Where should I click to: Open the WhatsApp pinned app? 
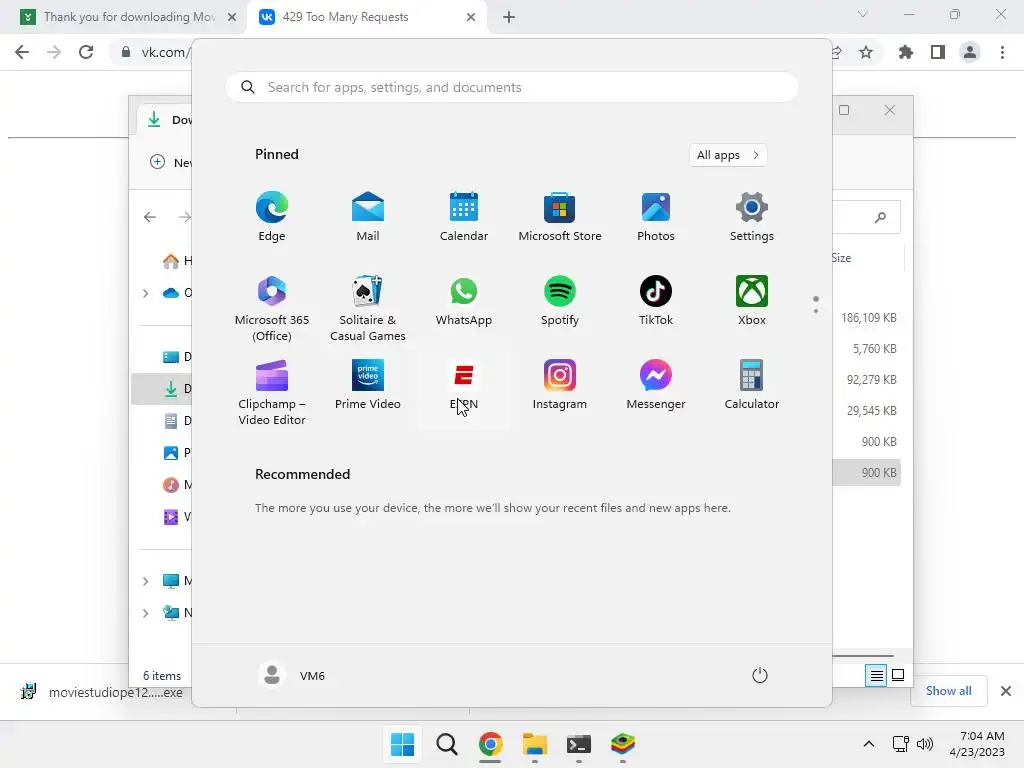(464, 300)
